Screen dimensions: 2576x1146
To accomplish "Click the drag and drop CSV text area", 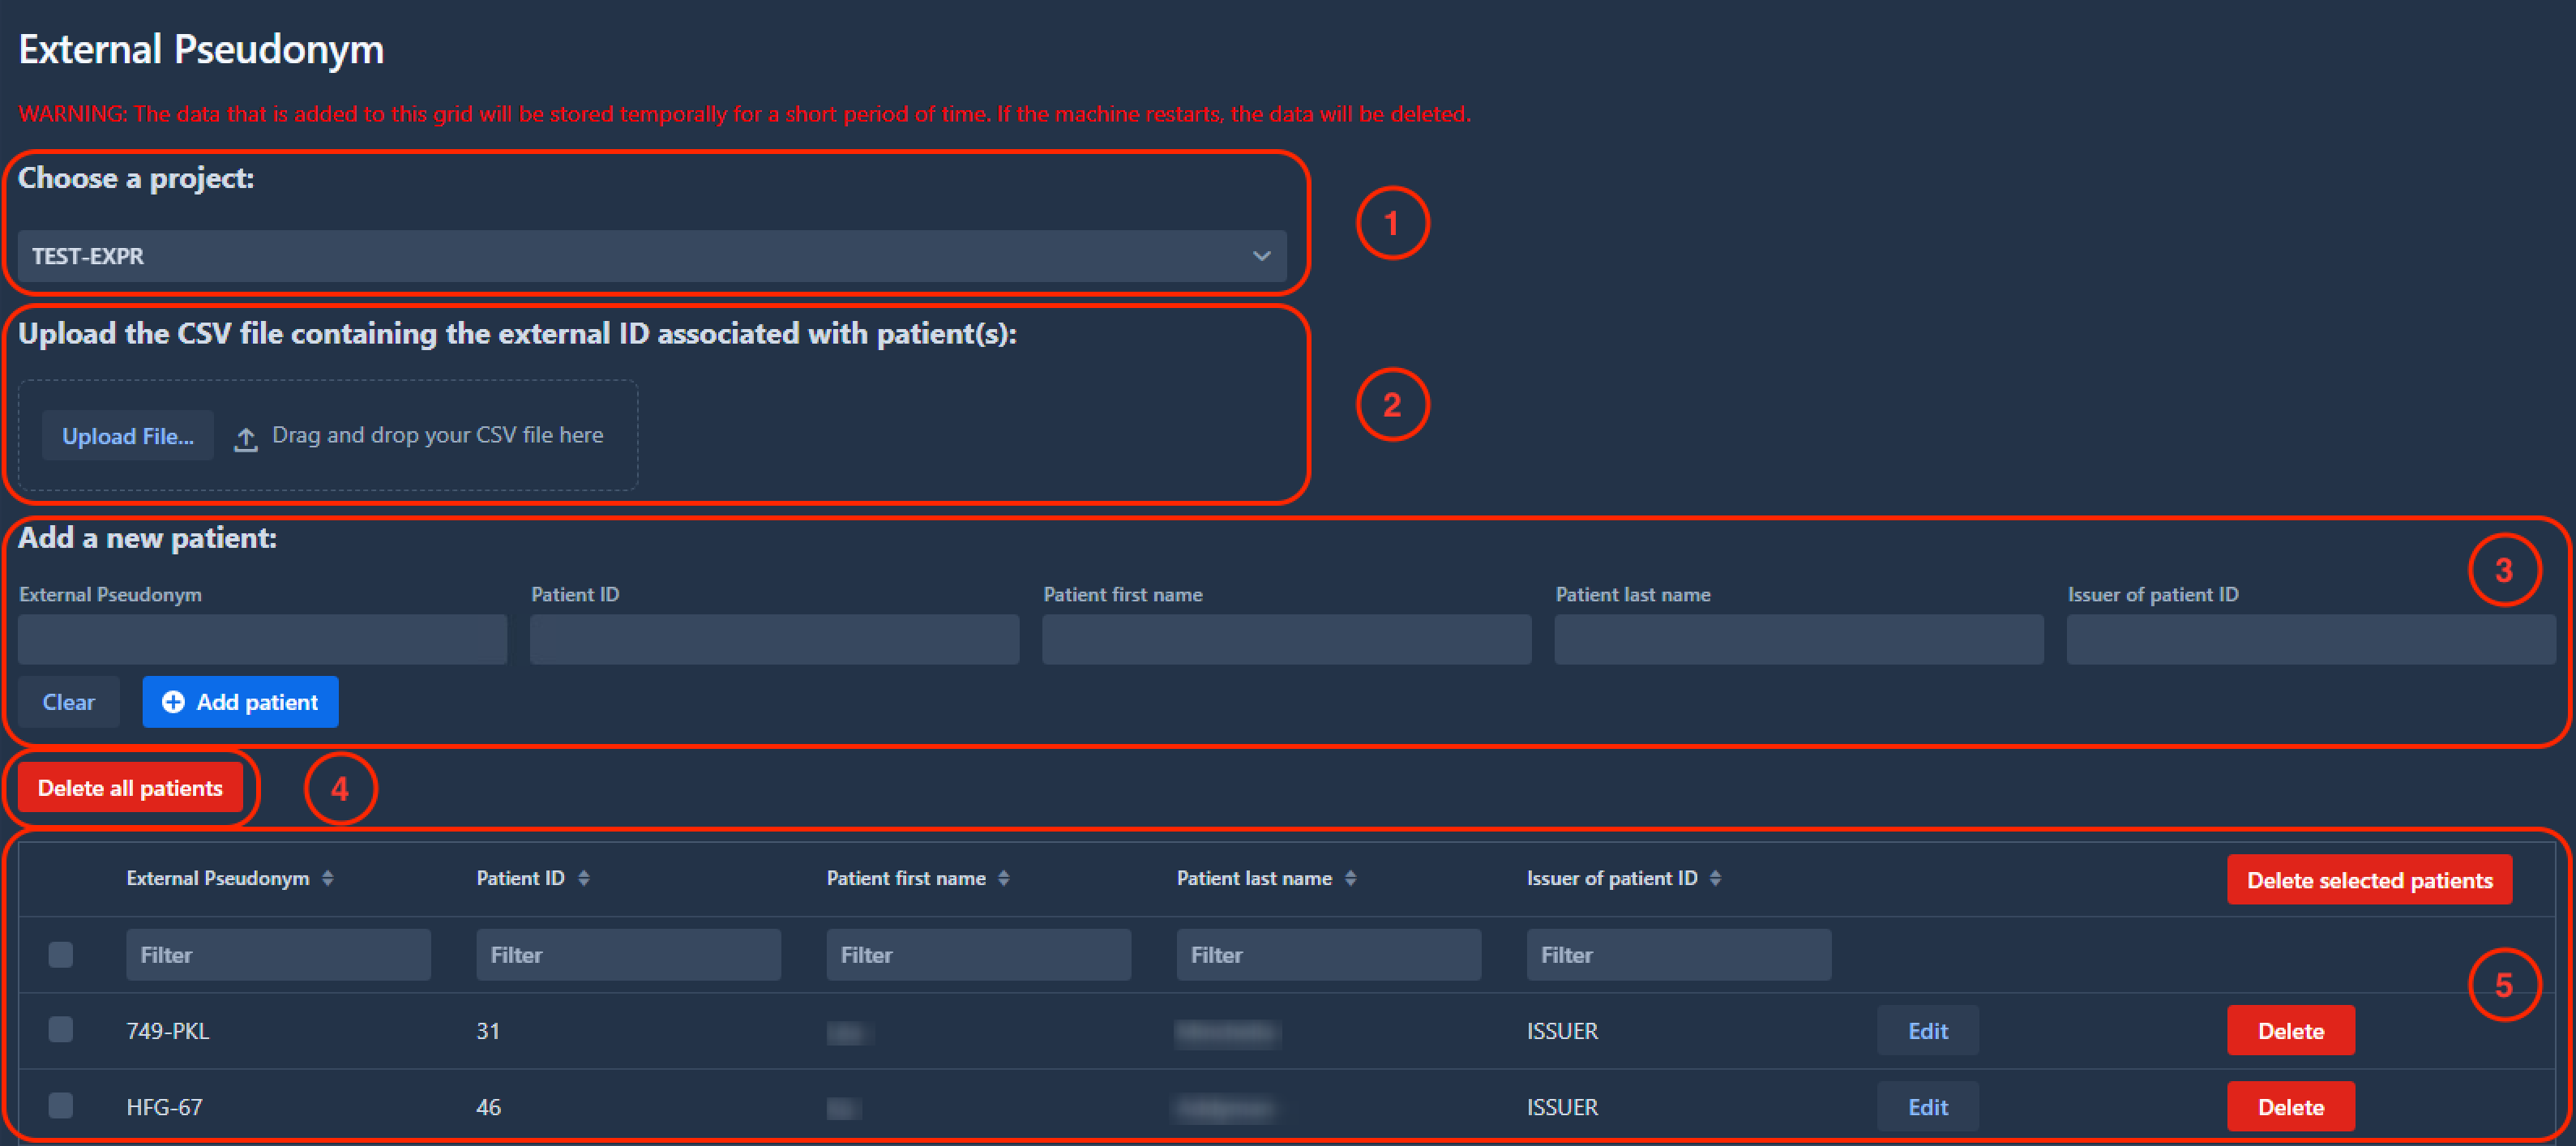I will point(438,435).
